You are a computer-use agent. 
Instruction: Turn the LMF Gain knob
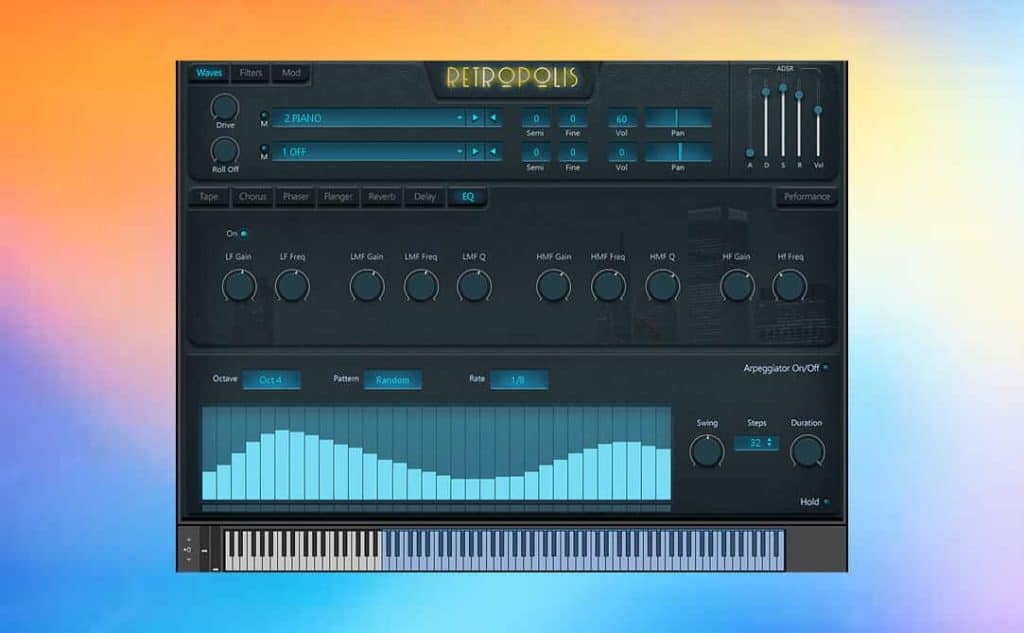366,286
